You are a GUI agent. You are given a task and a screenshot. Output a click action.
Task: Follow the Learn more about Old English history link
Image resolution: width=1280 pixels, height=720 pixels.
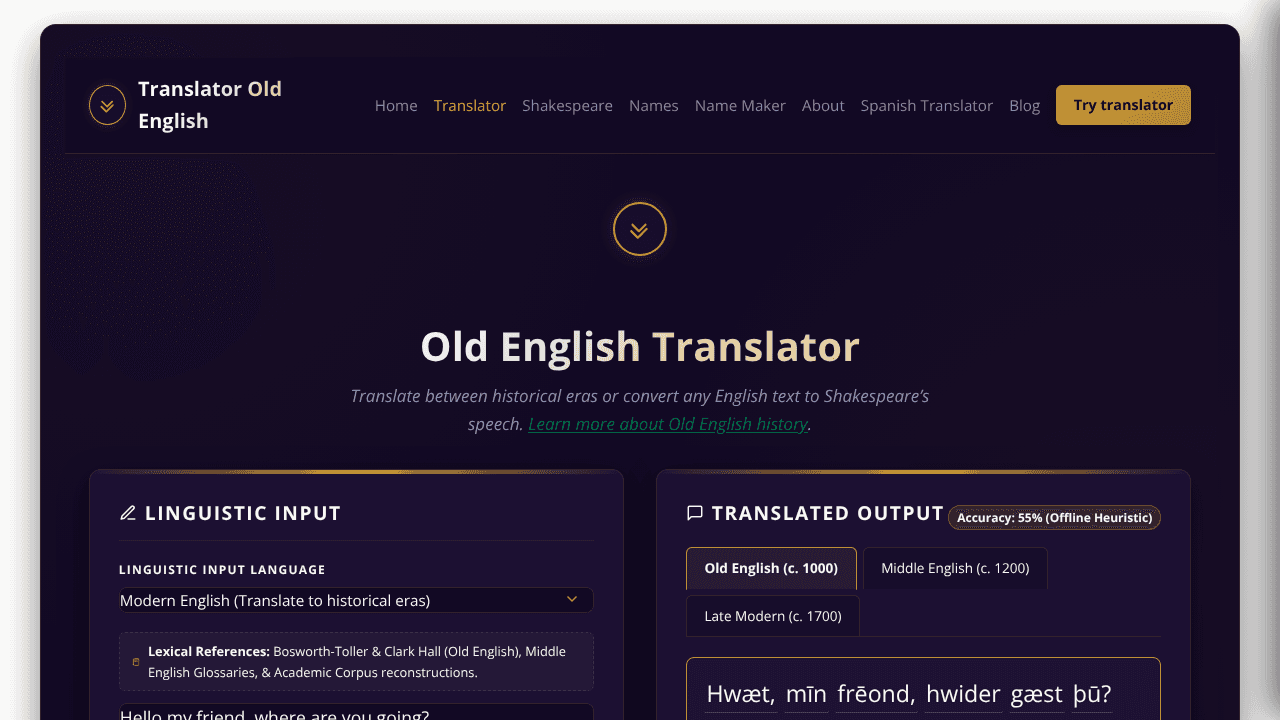[668, 424]
